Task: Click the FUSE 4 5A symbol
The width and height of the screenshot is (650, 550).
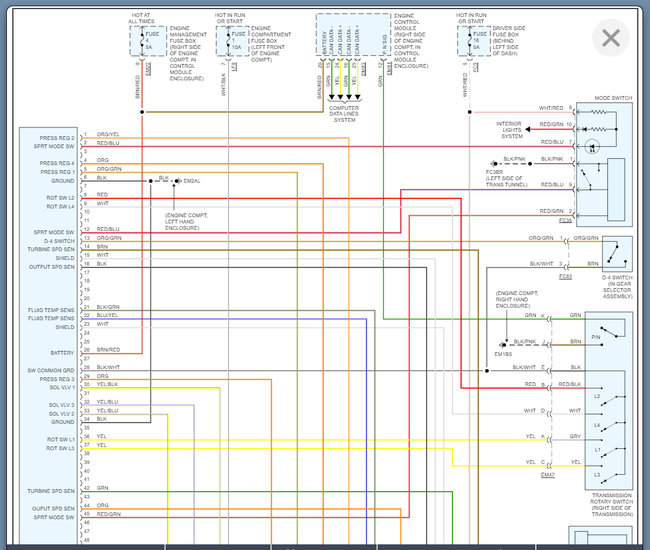Action: click(x=148, y=41)
